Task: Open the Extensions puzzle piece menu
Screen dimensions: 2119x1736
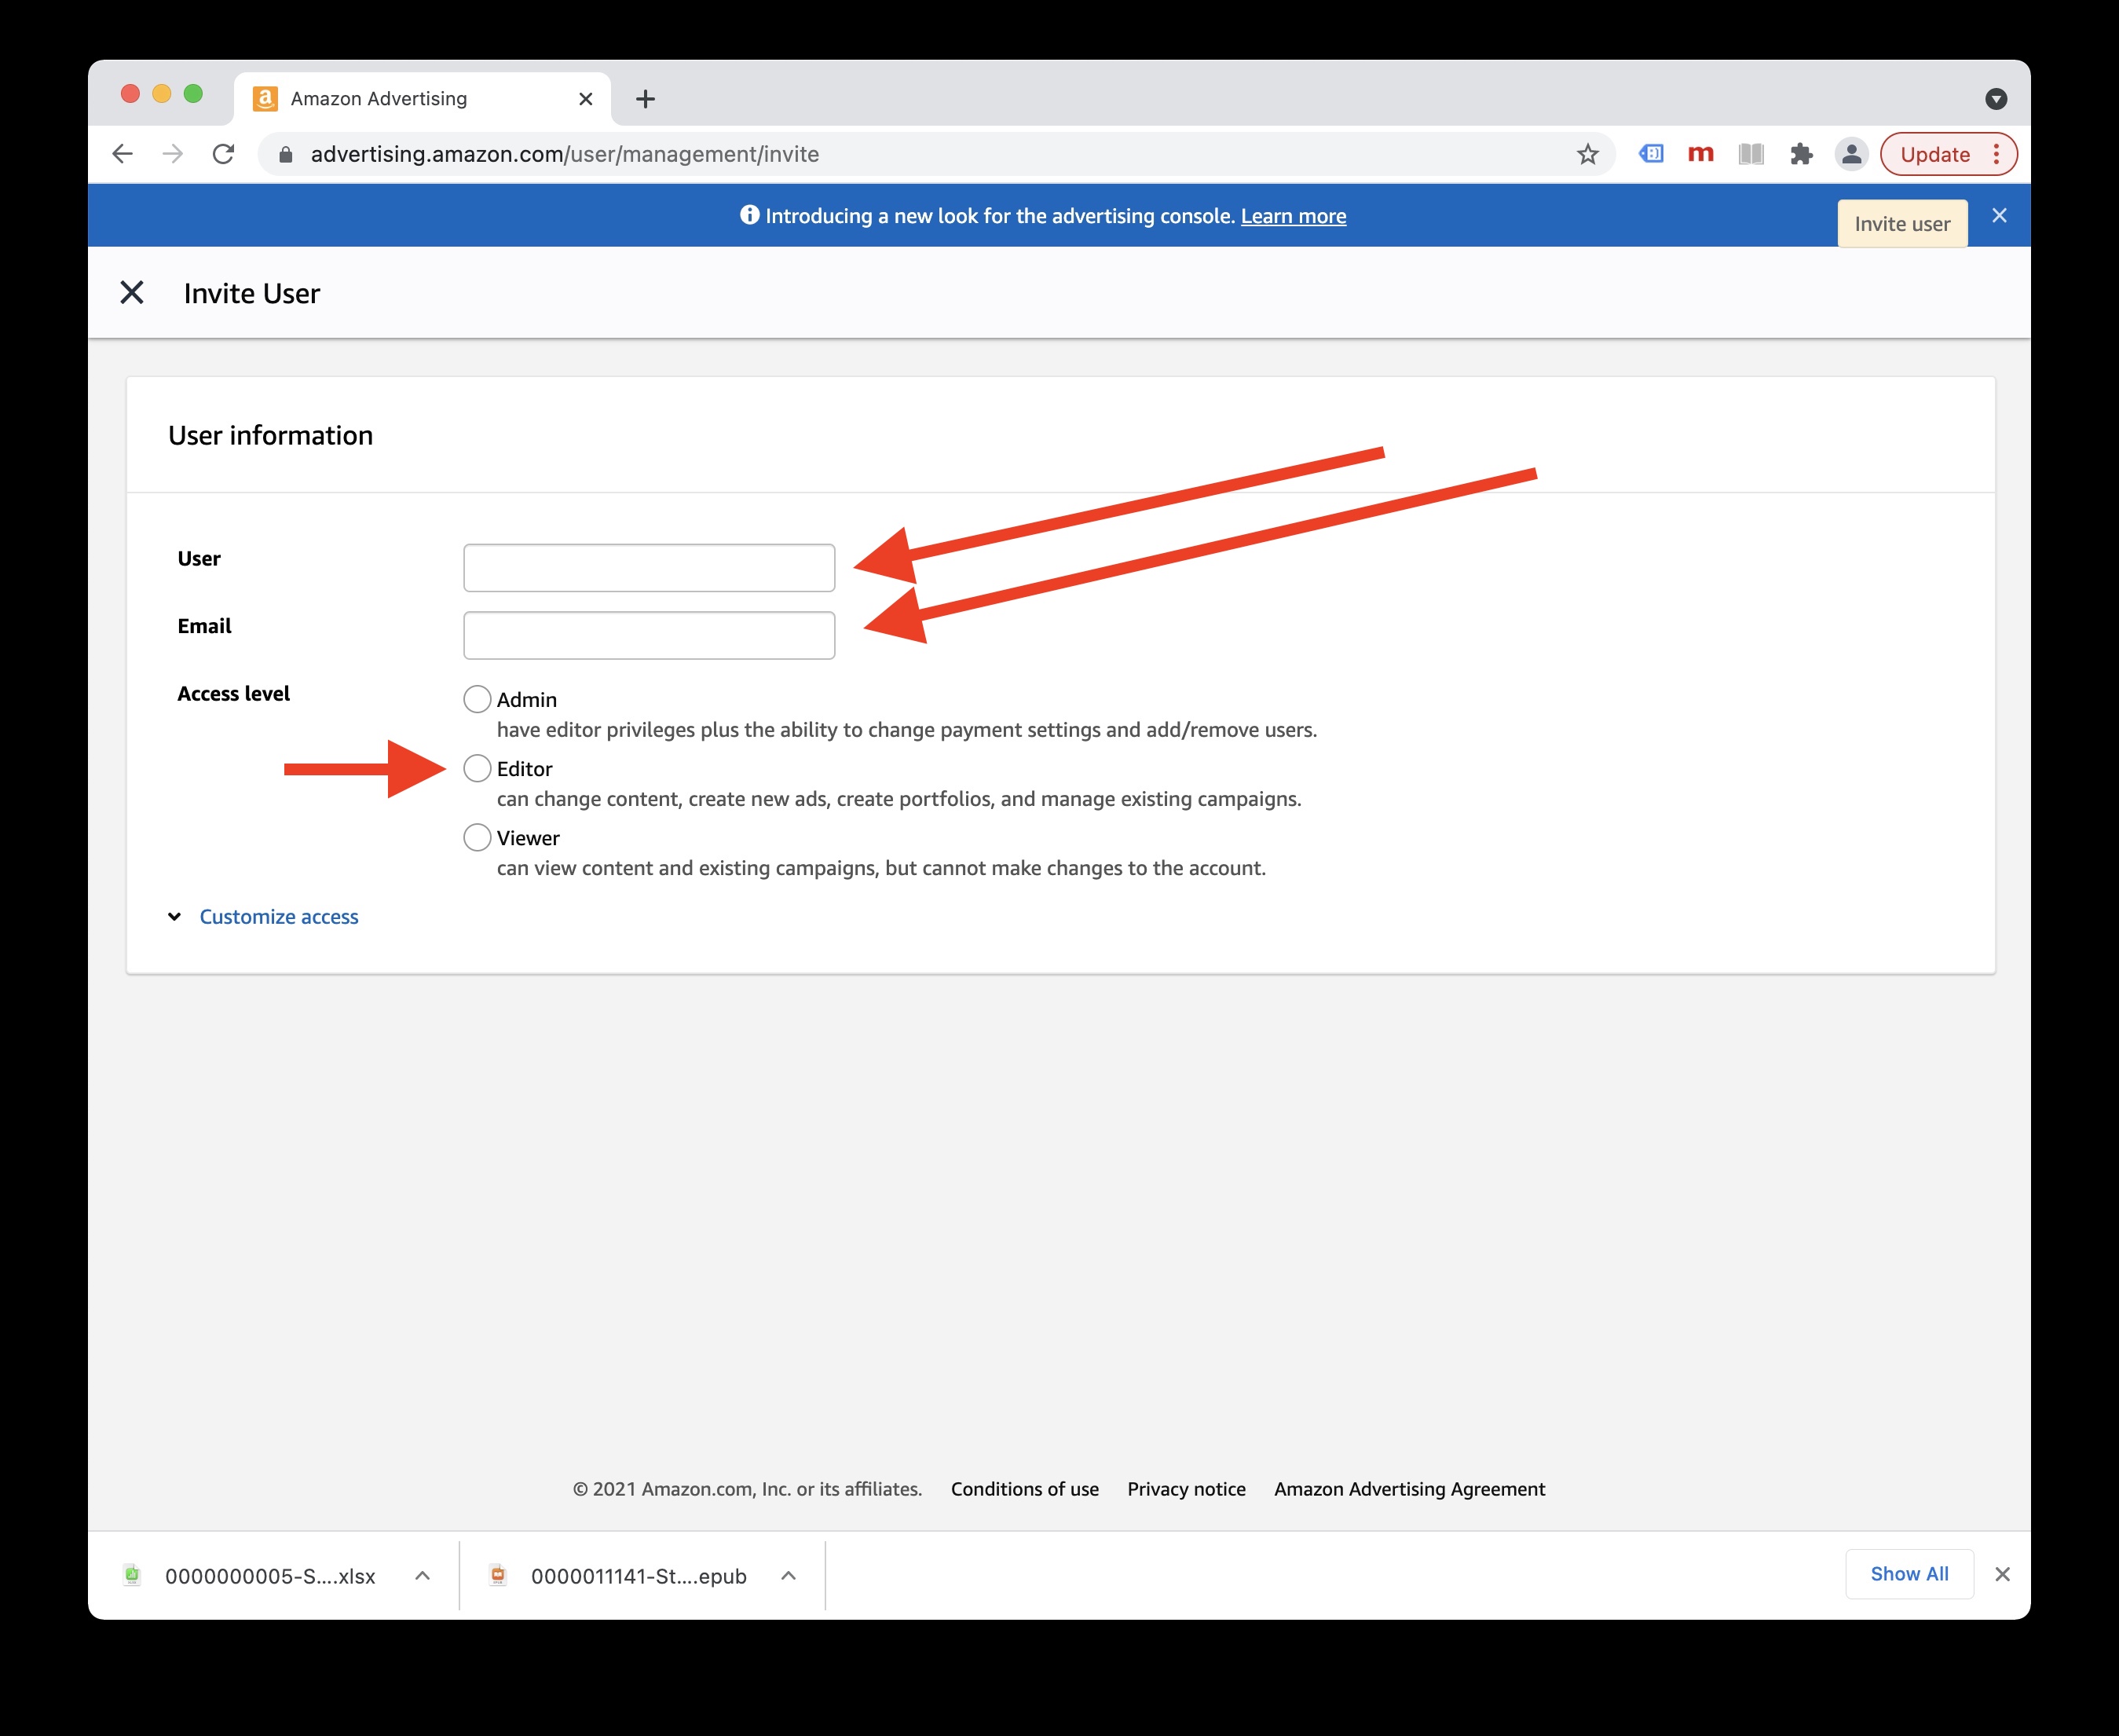Action: [1801, 154]
